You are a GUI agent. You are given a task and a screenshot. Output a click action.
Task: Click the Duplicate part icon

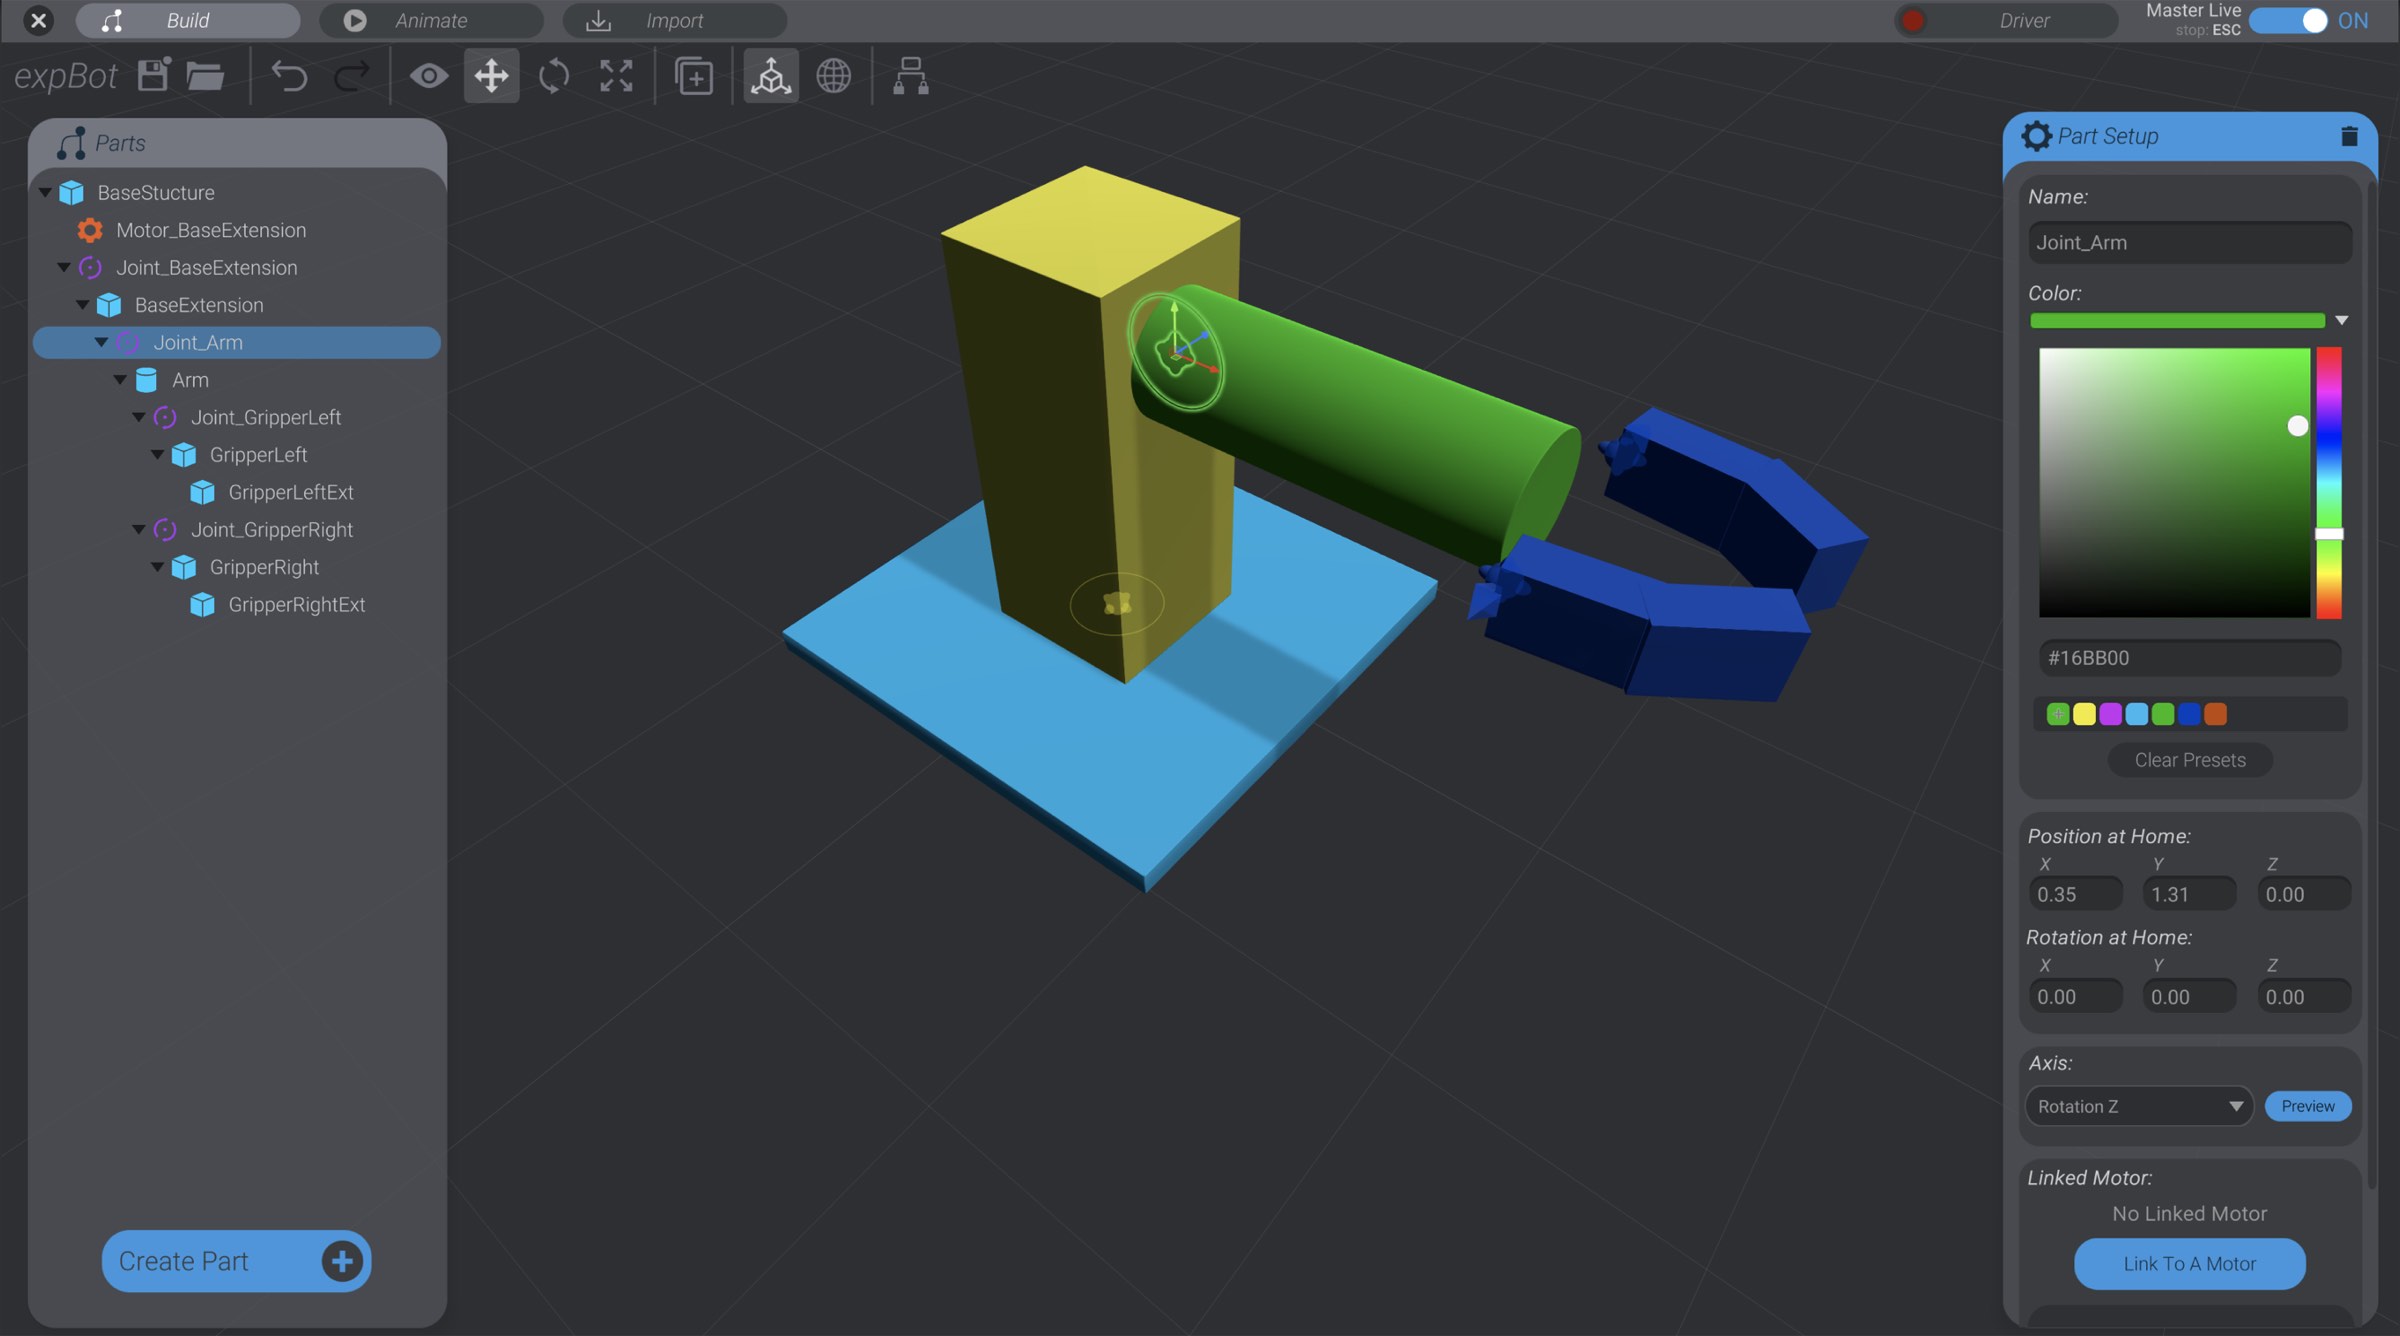pyautogui.click(x=693, y=75)
